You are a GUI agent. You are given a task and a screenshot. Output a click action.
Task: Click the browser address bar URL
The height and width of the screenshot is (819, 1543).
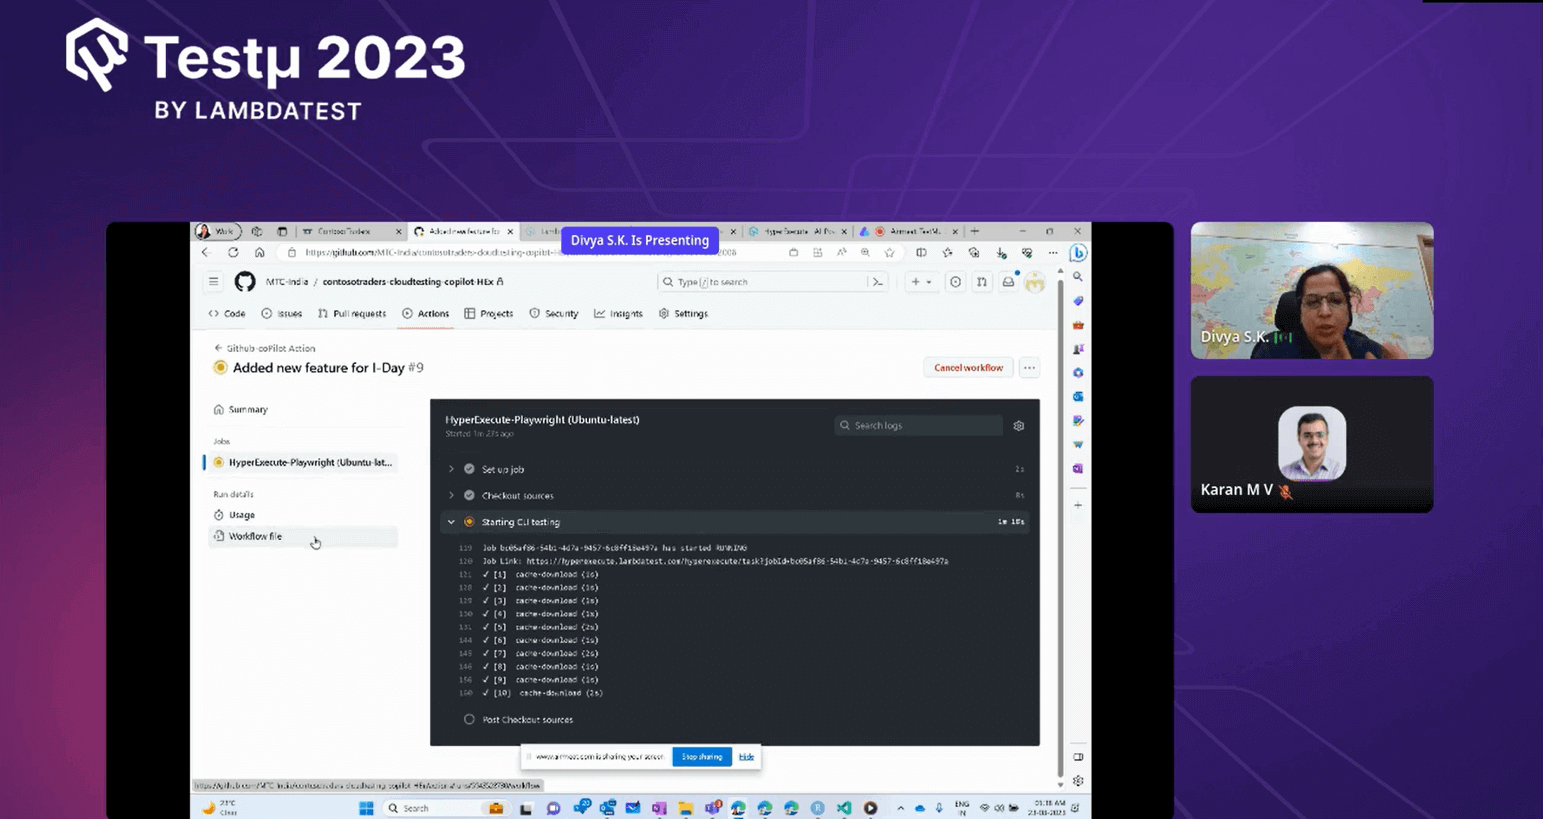521,253
